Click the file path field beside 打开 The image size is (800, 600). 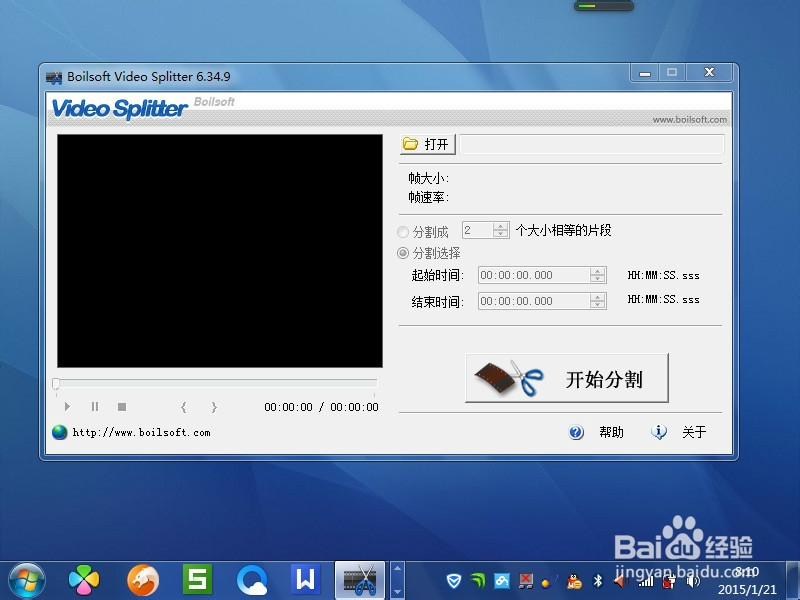[592, 144]
